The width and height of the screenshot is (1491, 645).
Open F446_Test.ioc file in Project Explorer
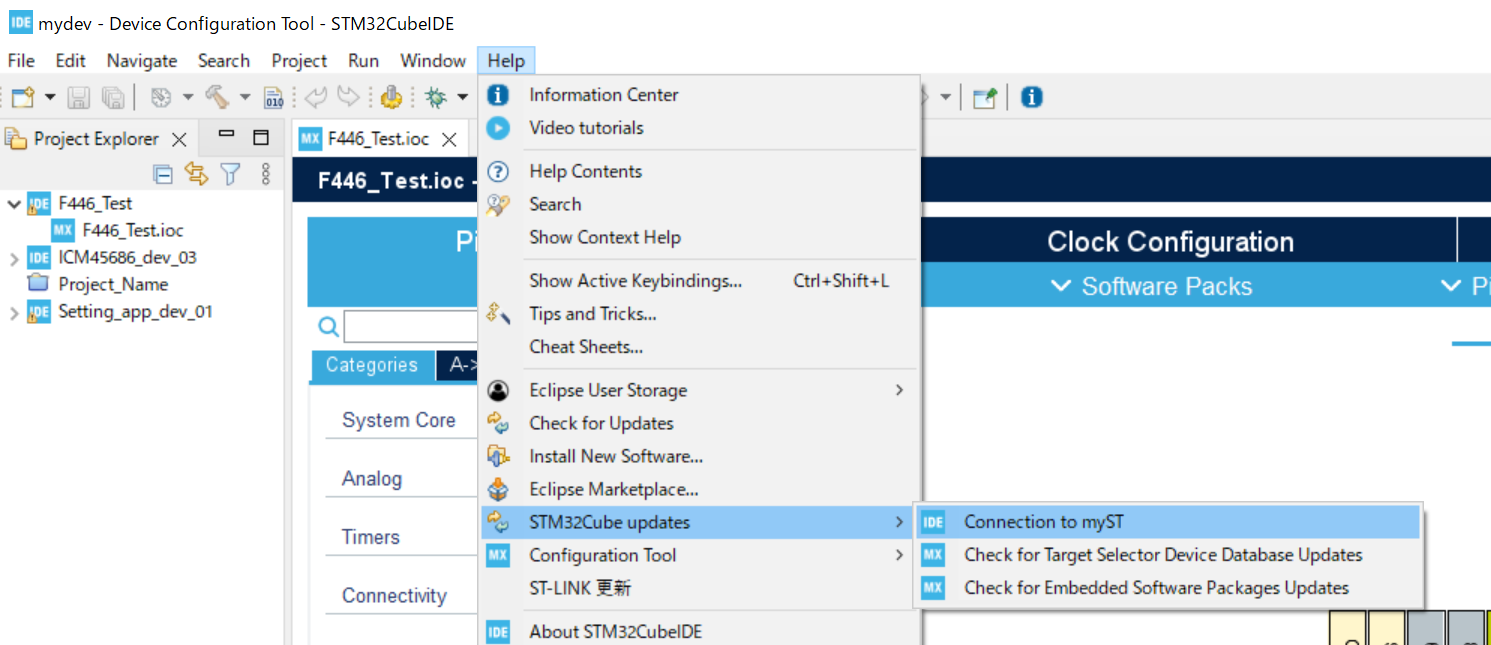[x=132, y=231]
